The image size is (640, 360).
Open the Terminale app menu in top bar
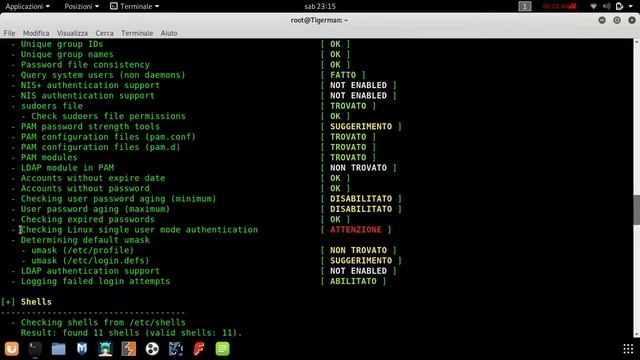coord(135,6)
